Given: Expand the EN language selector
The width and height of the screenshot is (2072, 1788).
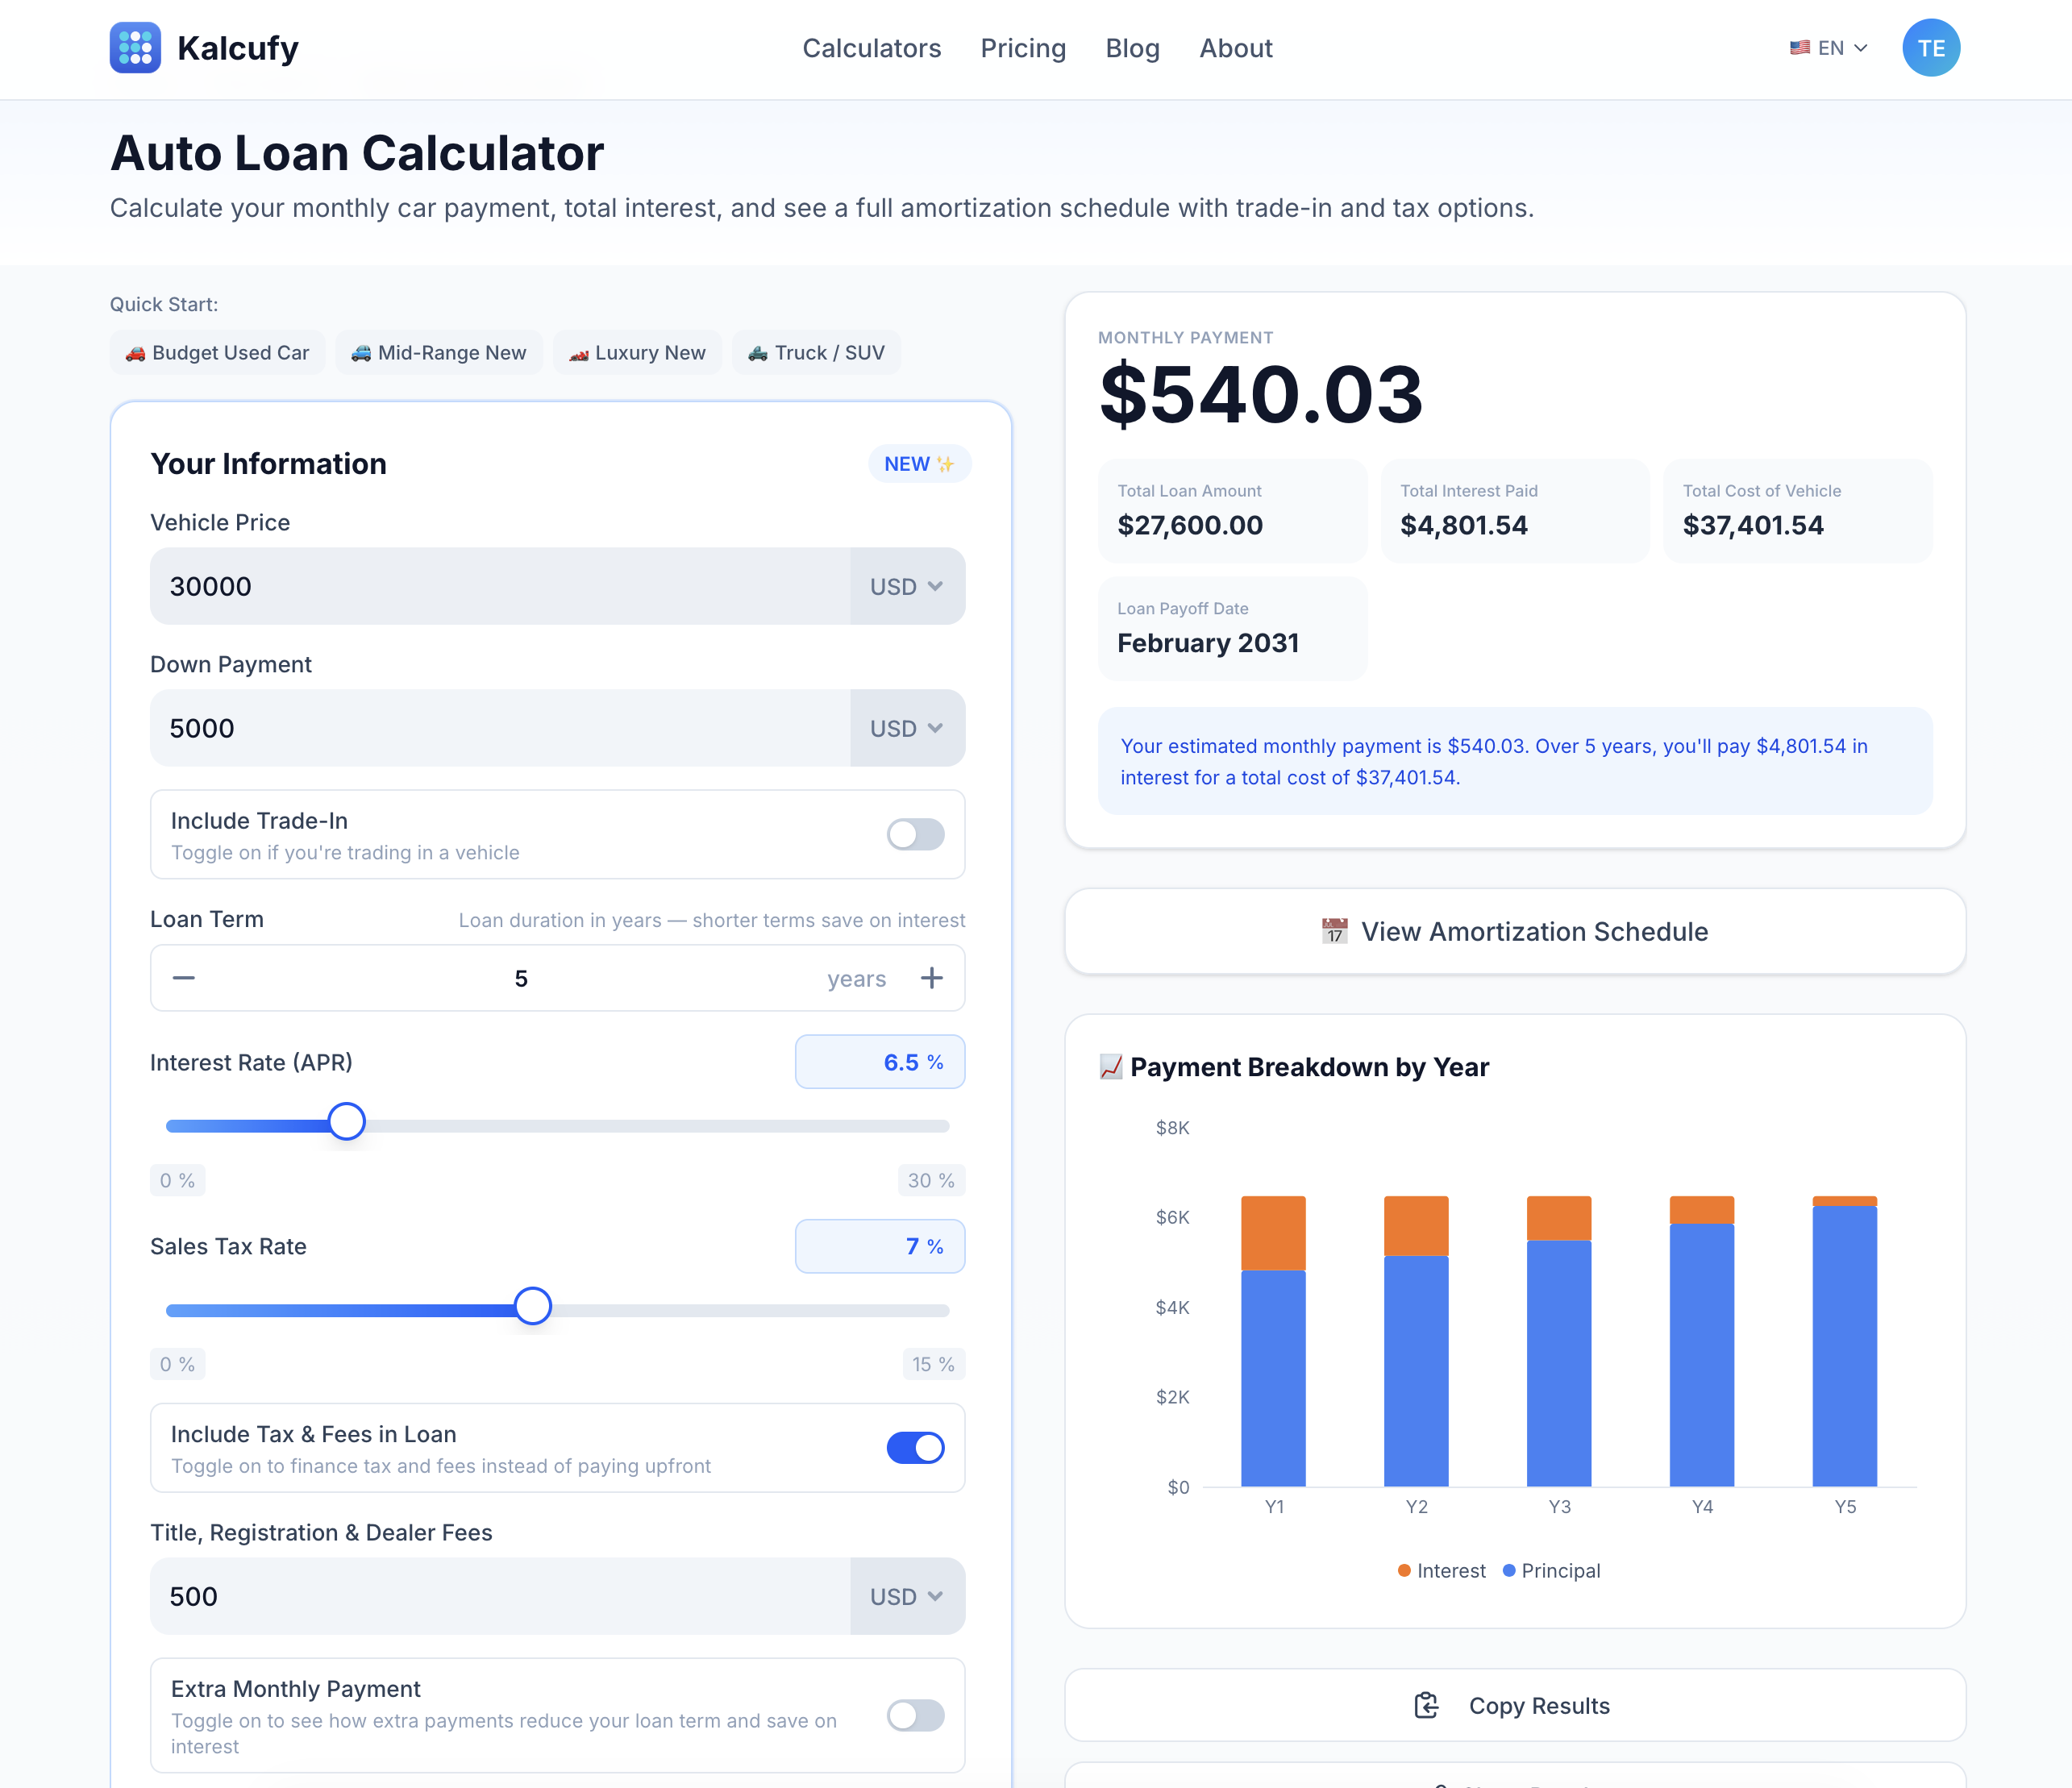Looking at the screenshot, I should click(x=1828, y=48).
